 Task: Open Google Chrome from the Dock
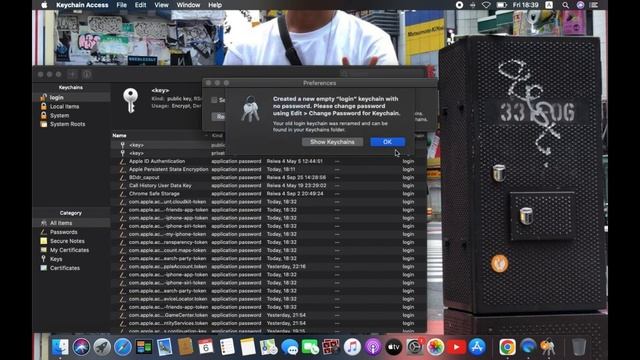point(507,347)
